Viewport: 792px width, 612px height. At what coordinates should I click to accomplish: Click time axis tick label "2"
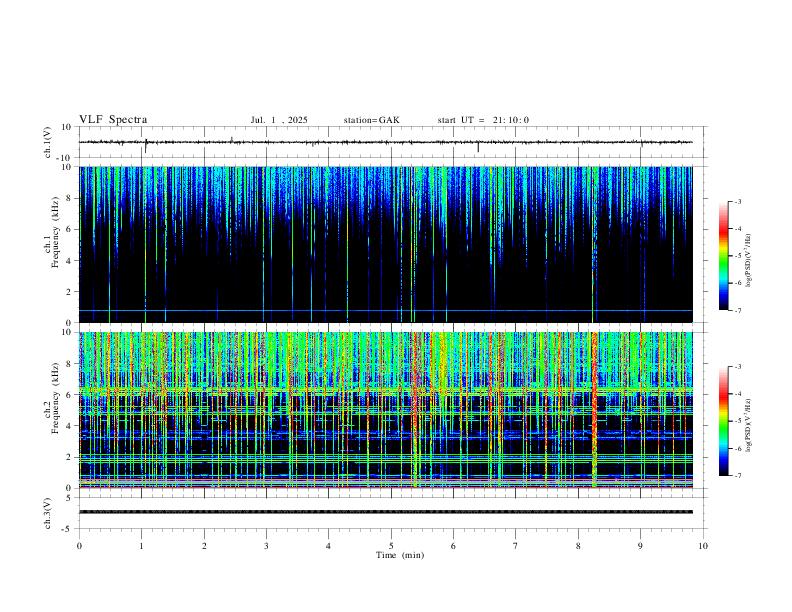(204, 546)
